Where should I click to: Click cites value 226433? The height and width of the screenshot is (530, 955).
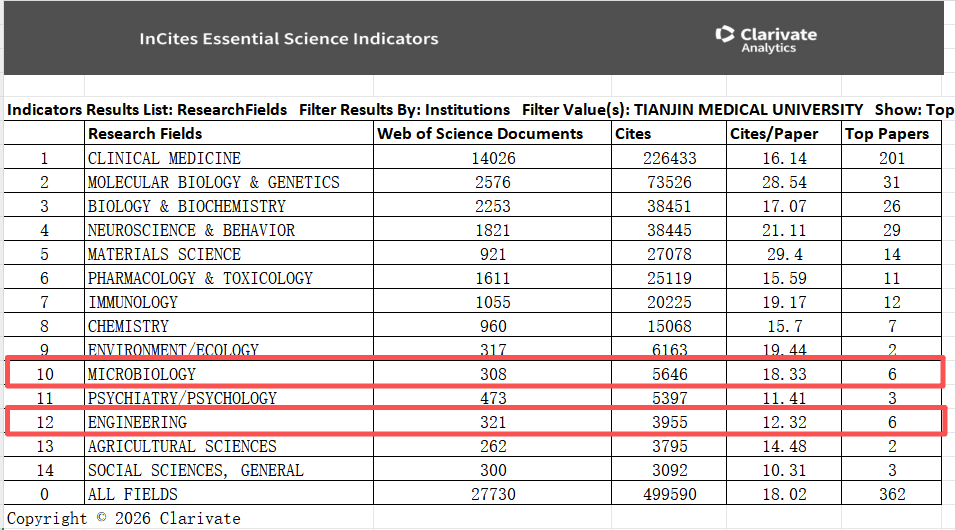point(669,158)
